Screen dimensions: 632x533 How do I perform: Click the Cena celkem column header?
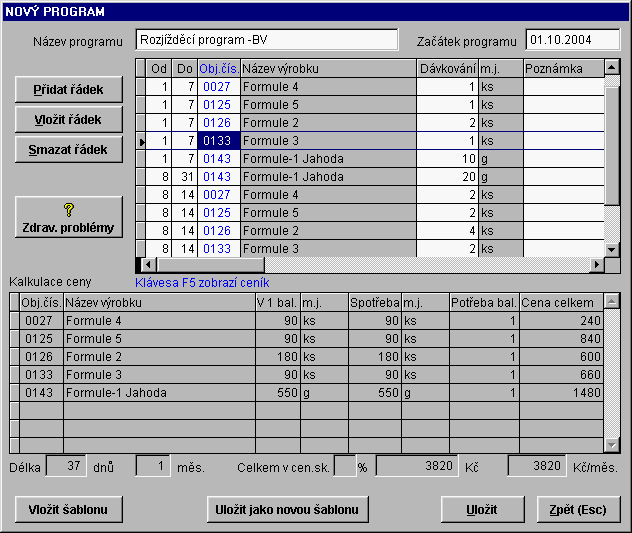561,302
